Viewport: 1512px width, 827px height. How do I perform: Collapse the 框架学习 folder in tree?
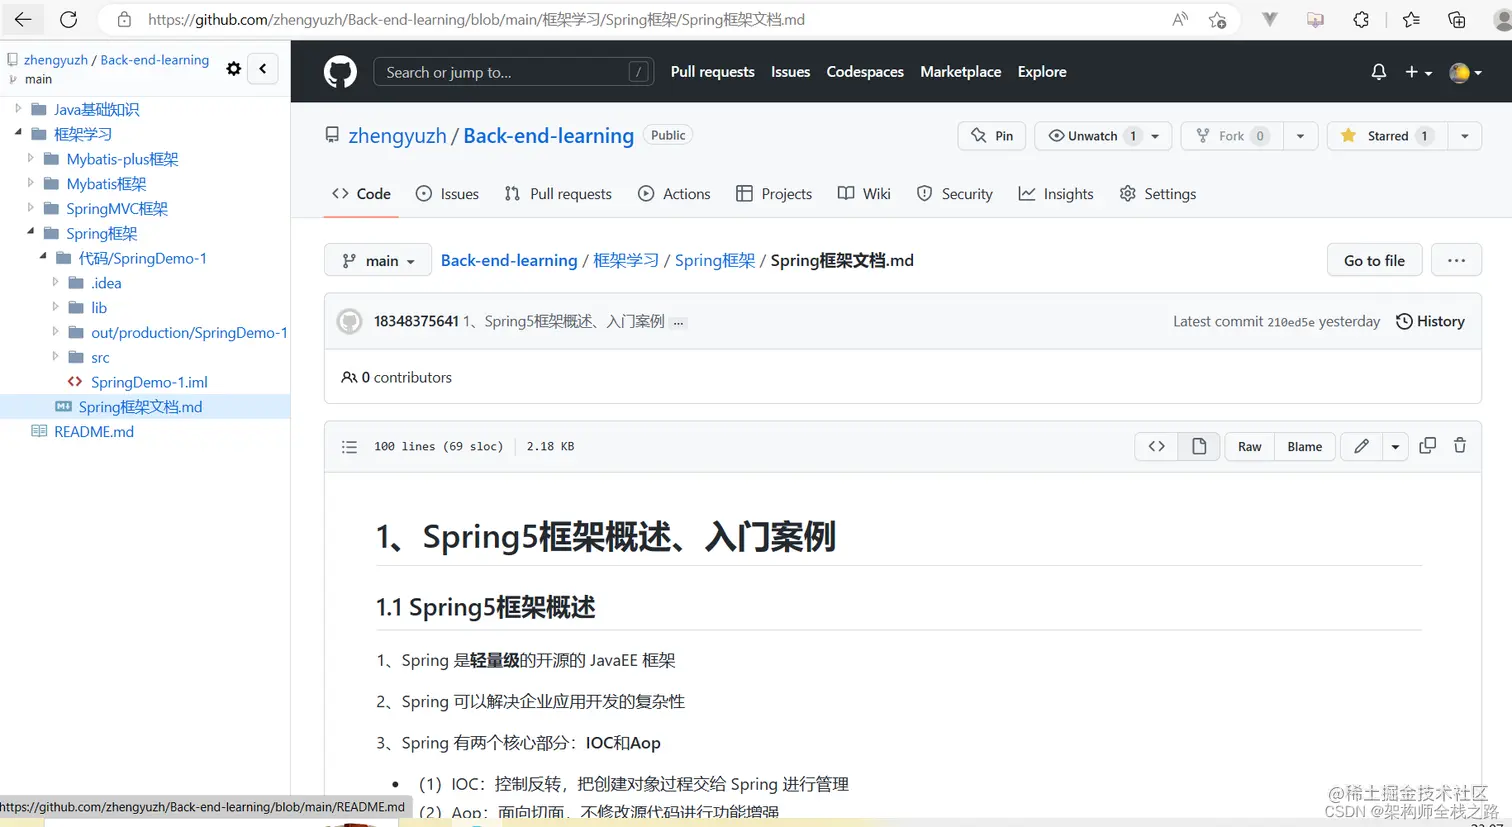pyautogui.click(x=18, y=133)
